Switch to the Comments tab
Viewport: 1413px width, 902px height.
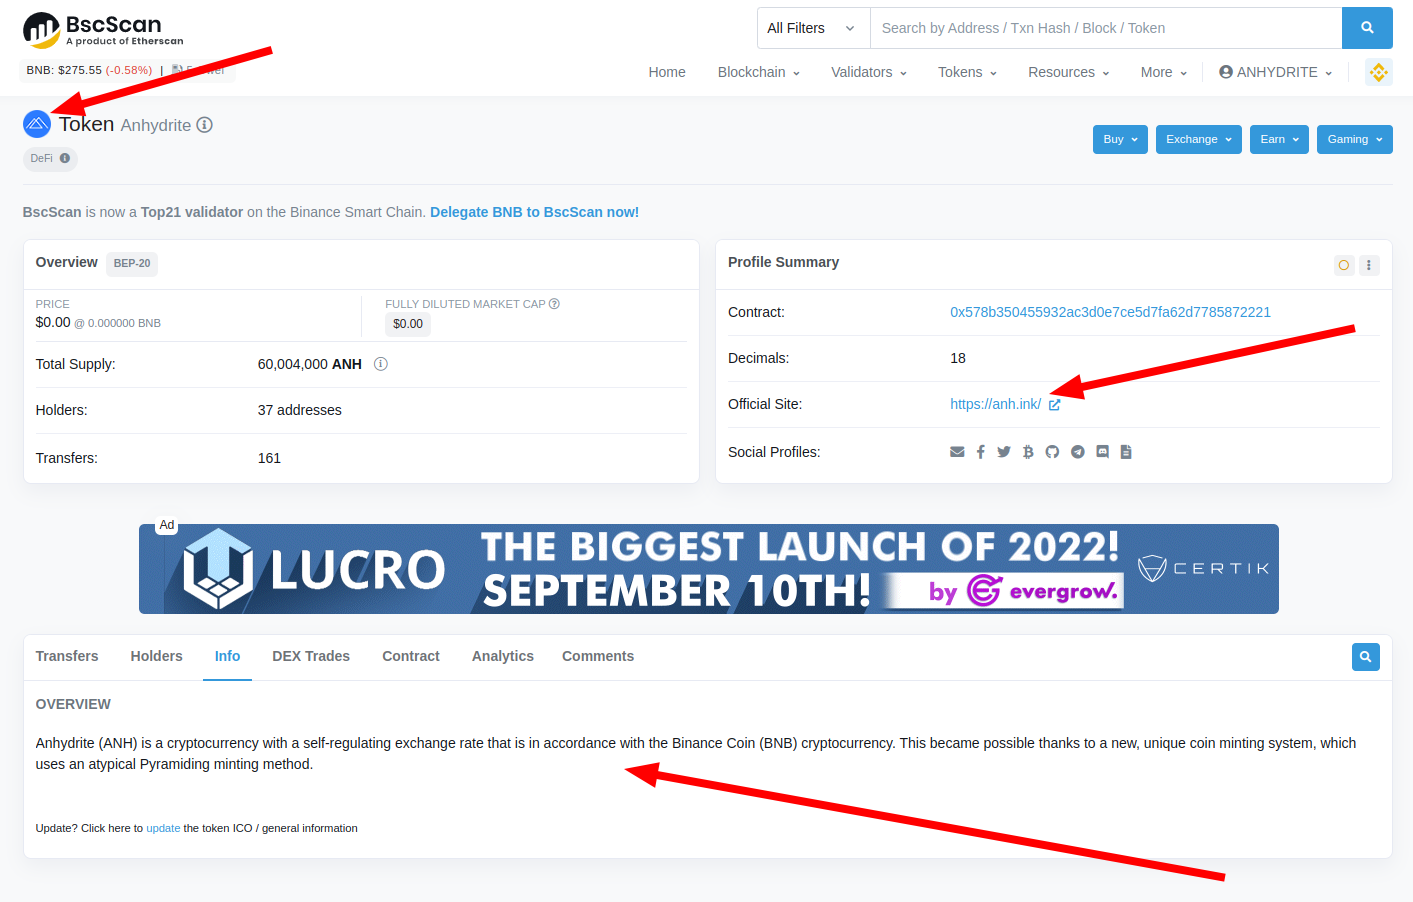coord(598,657)
